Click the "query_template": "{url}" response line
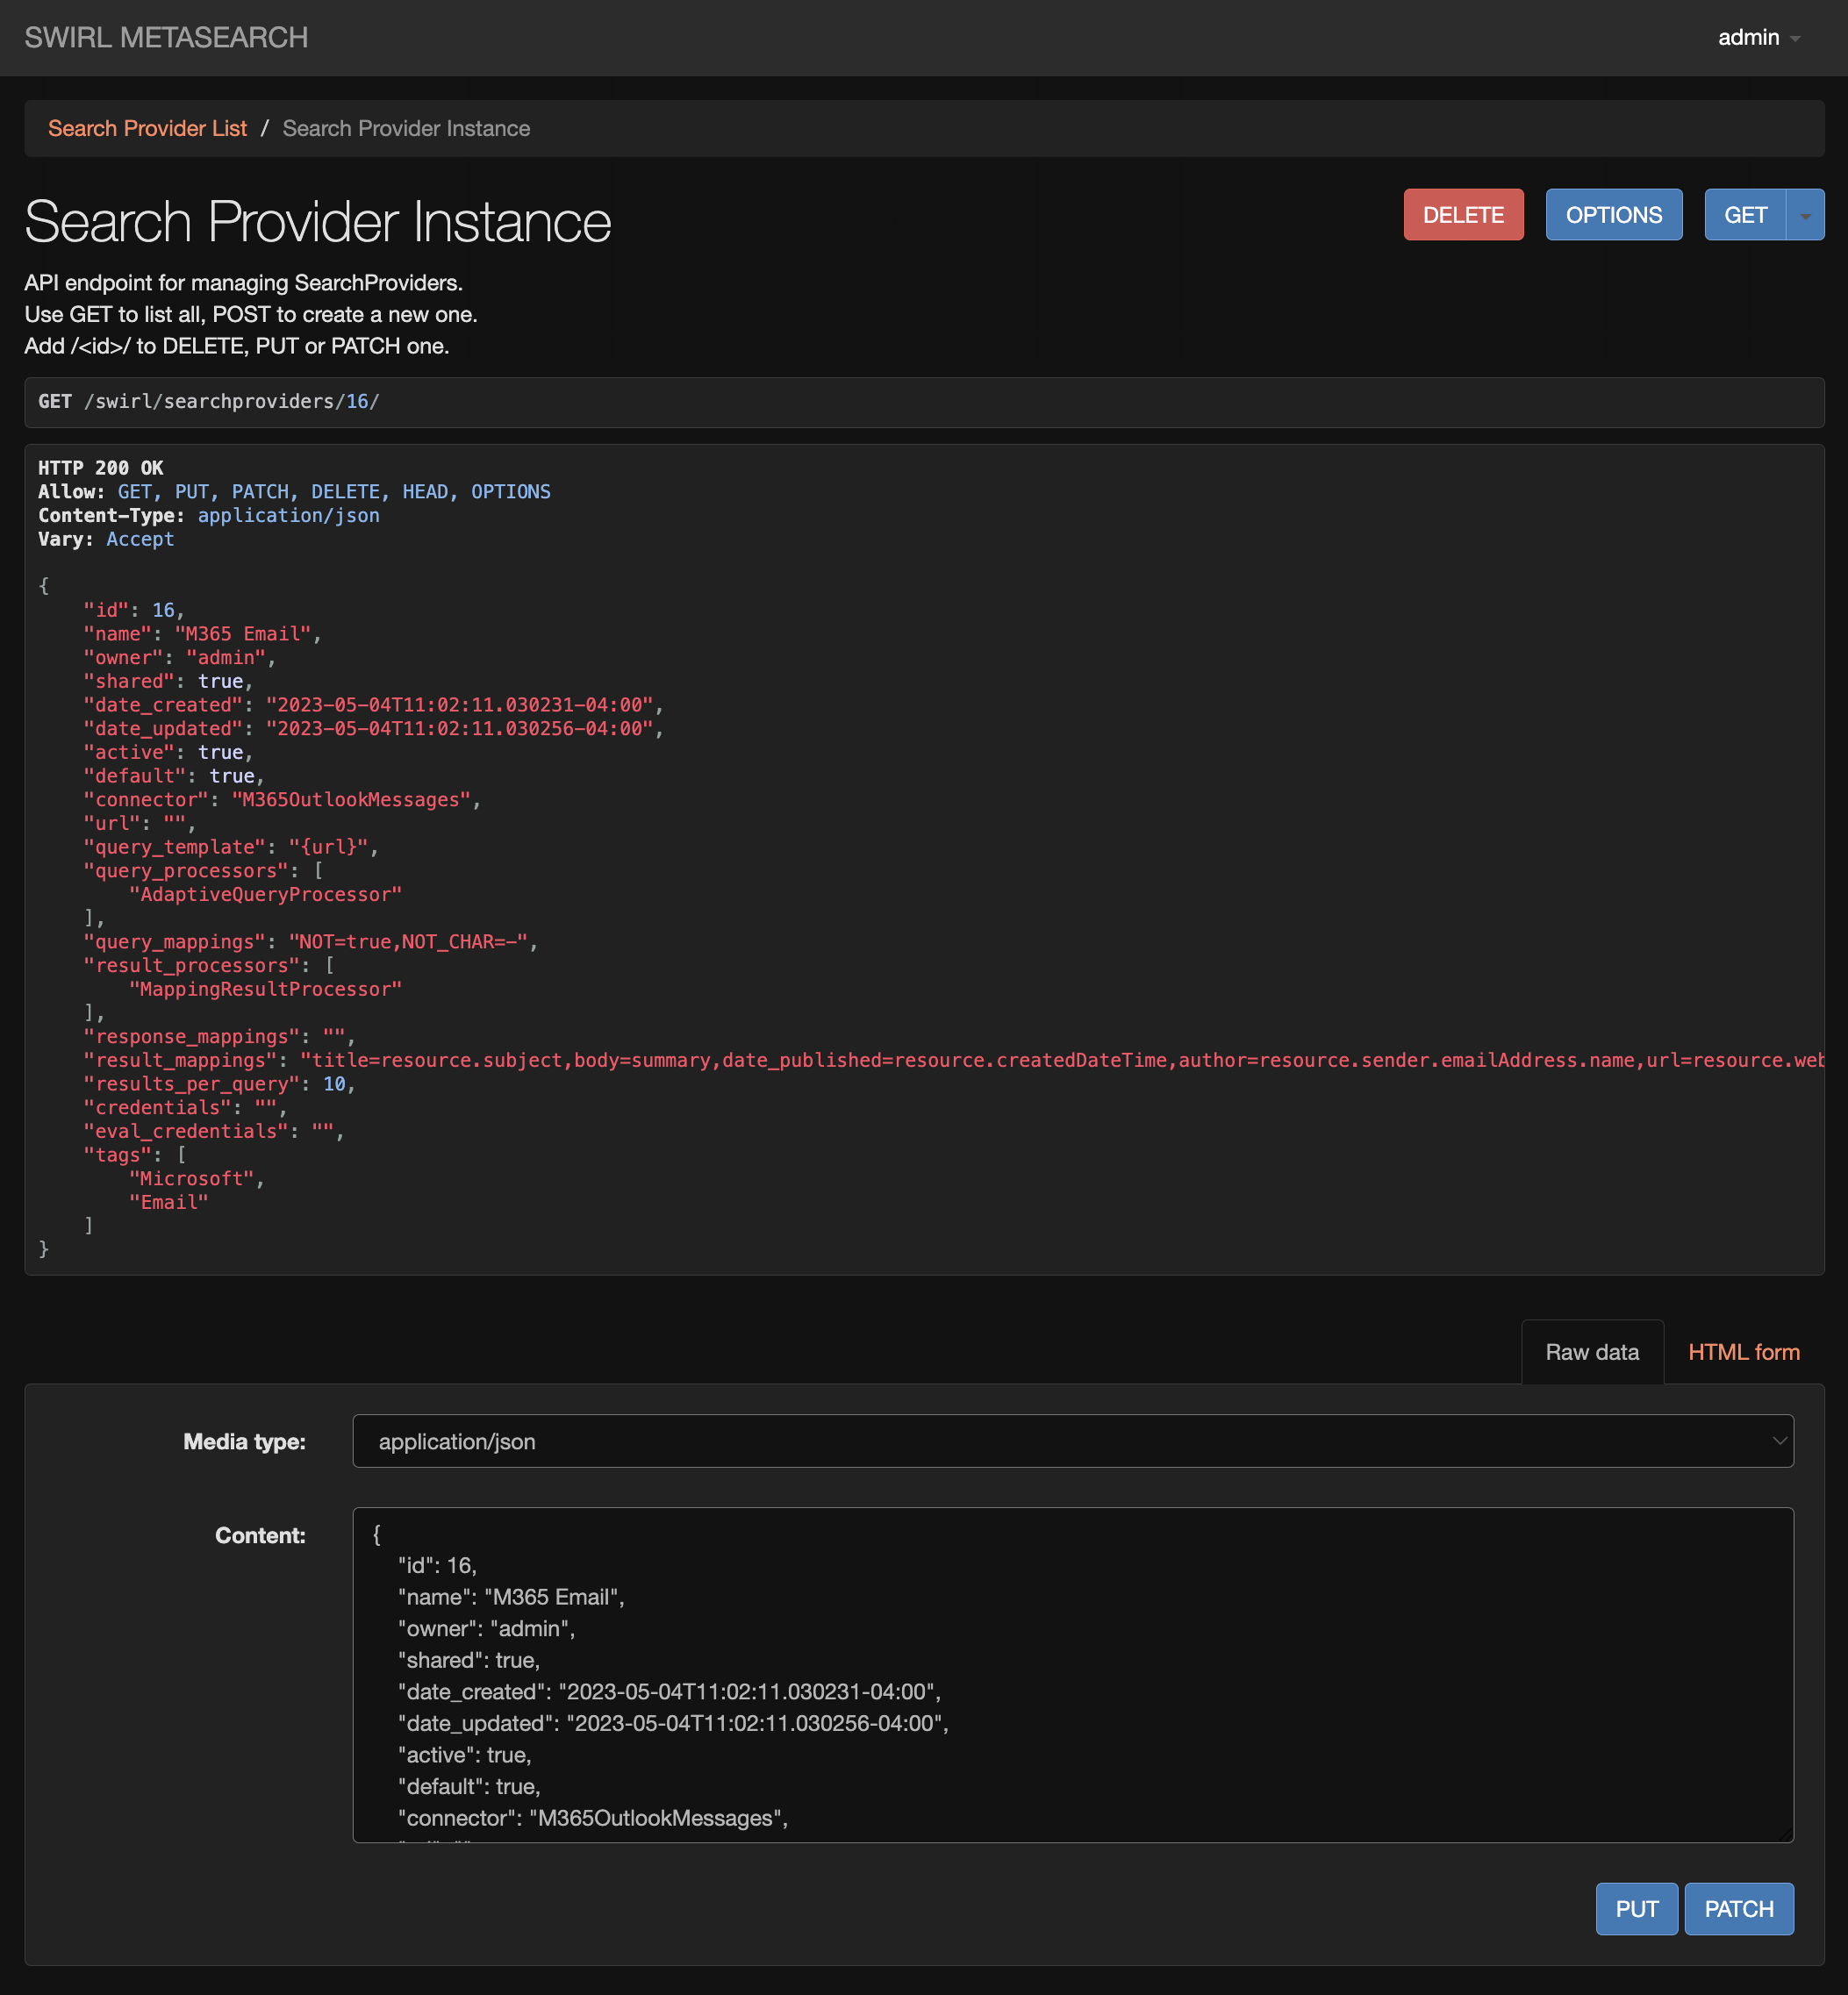 click(x=231, y=847)
